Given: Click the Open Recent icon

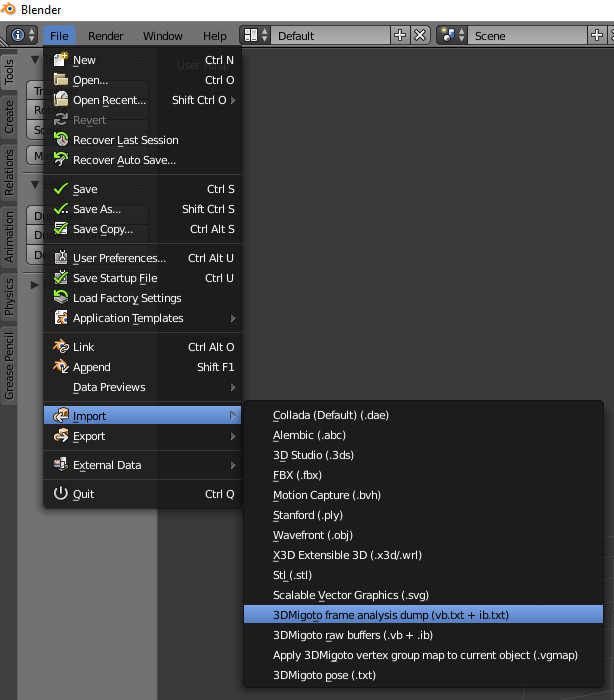Looking at the screenshot, I should [x=61, y=100].
